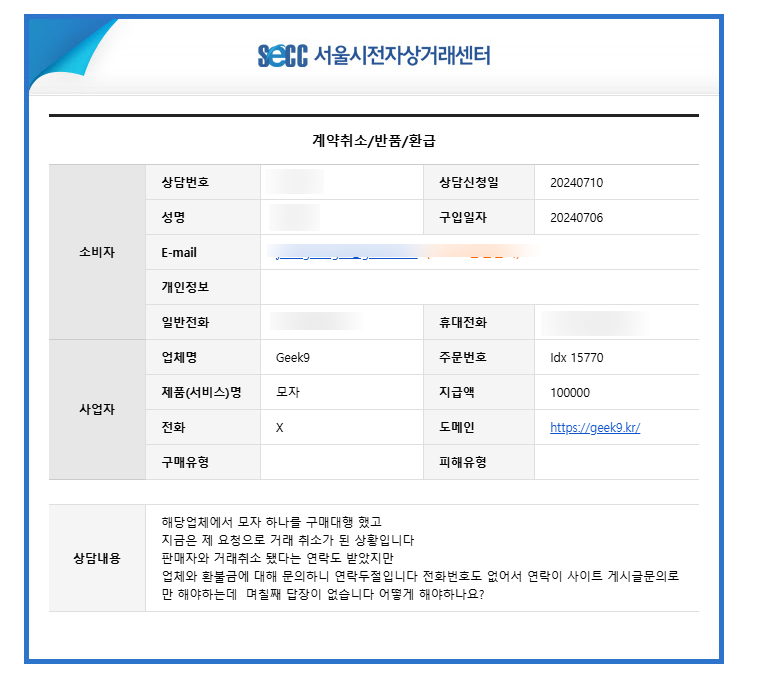Screen dimensions: 761x692
Task: Click the SECC logo in header
Action: [x=282, y=55]
